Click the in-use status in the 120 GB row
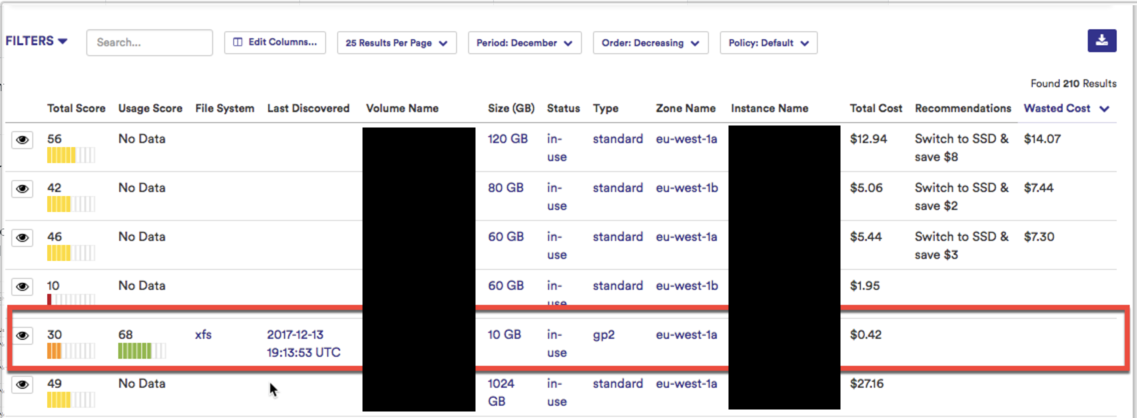Screen dimensions: 1137x418 pos(557,147)
